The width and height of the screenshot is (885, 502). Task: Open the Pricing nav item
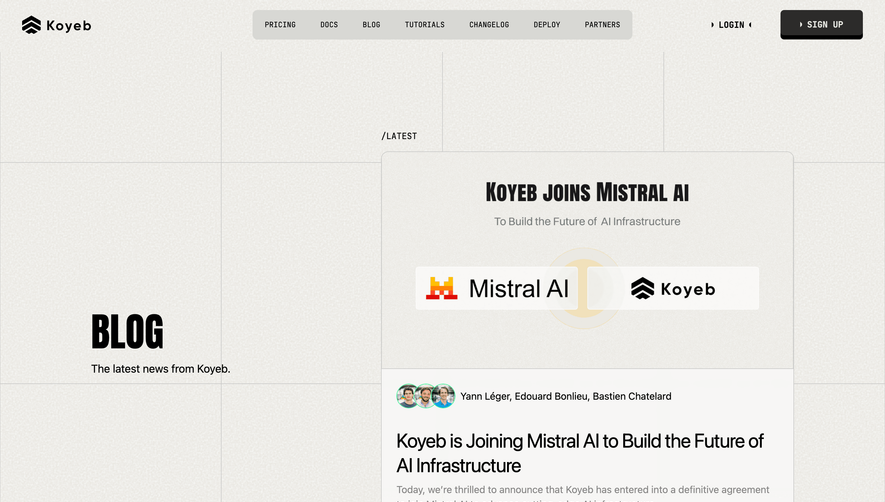(280, 25)
